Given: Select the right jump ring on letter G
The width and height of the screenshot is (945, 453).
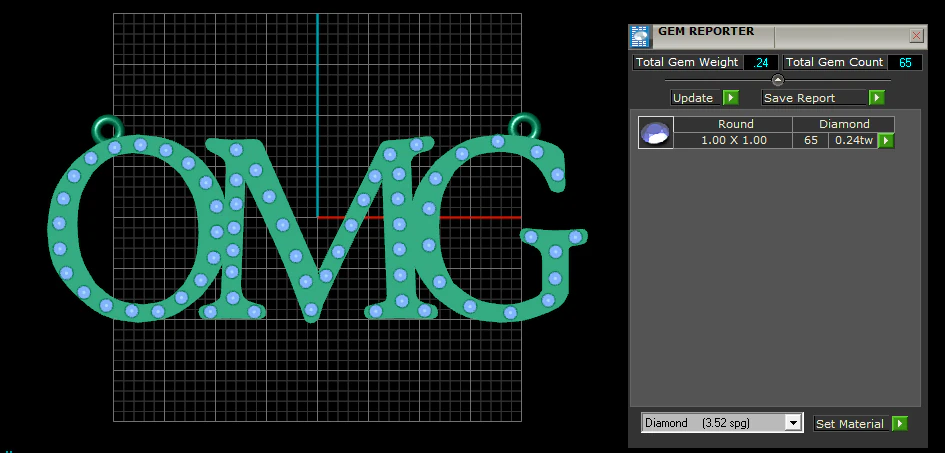Looking at the screenshot, I should point(524,125).
